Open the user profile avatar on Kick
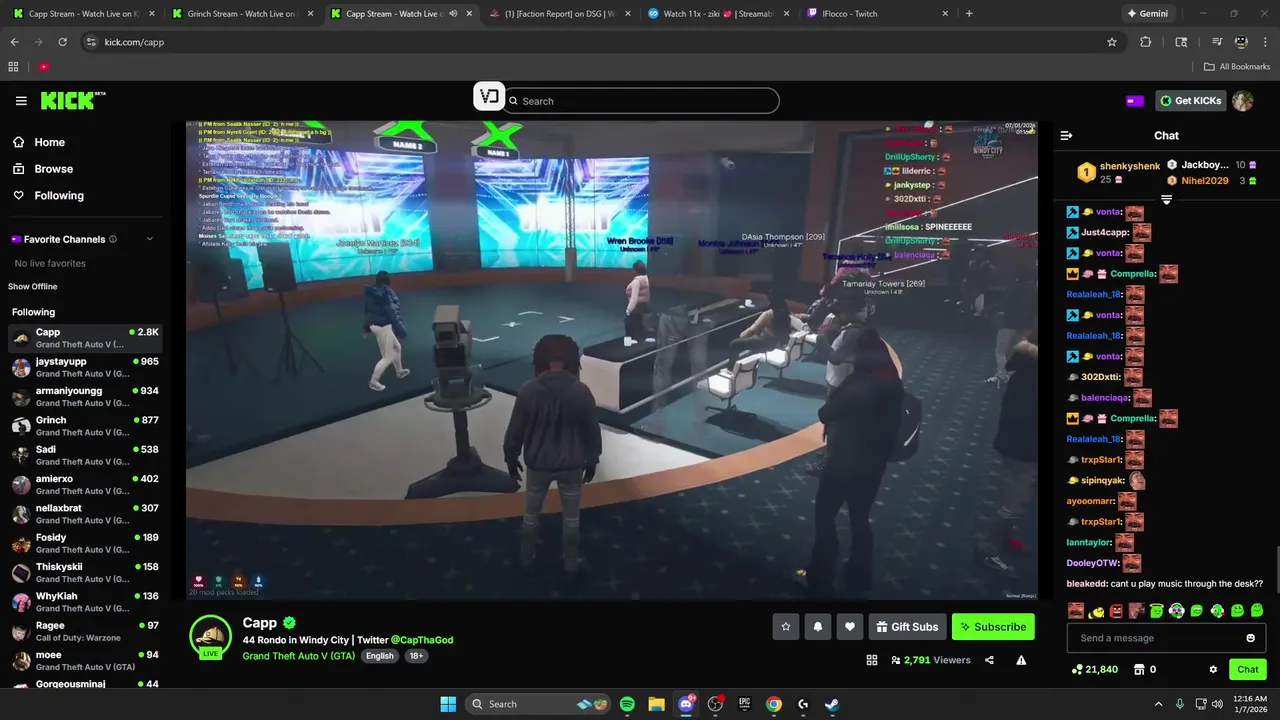The height and width of the screenshot is (720, 1280). (x=1242, y=101)
